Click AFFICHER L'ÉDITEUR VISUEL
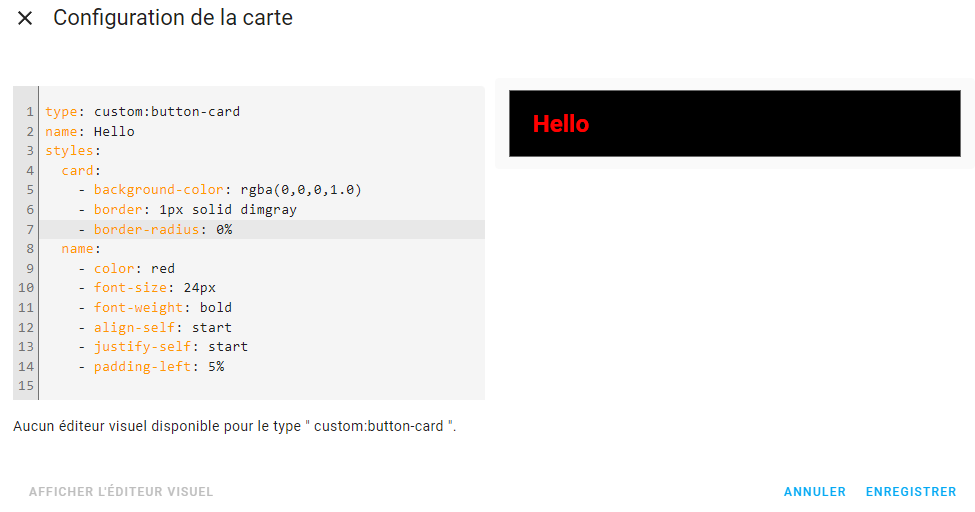 pyautogui.click(x=121, y=492)
